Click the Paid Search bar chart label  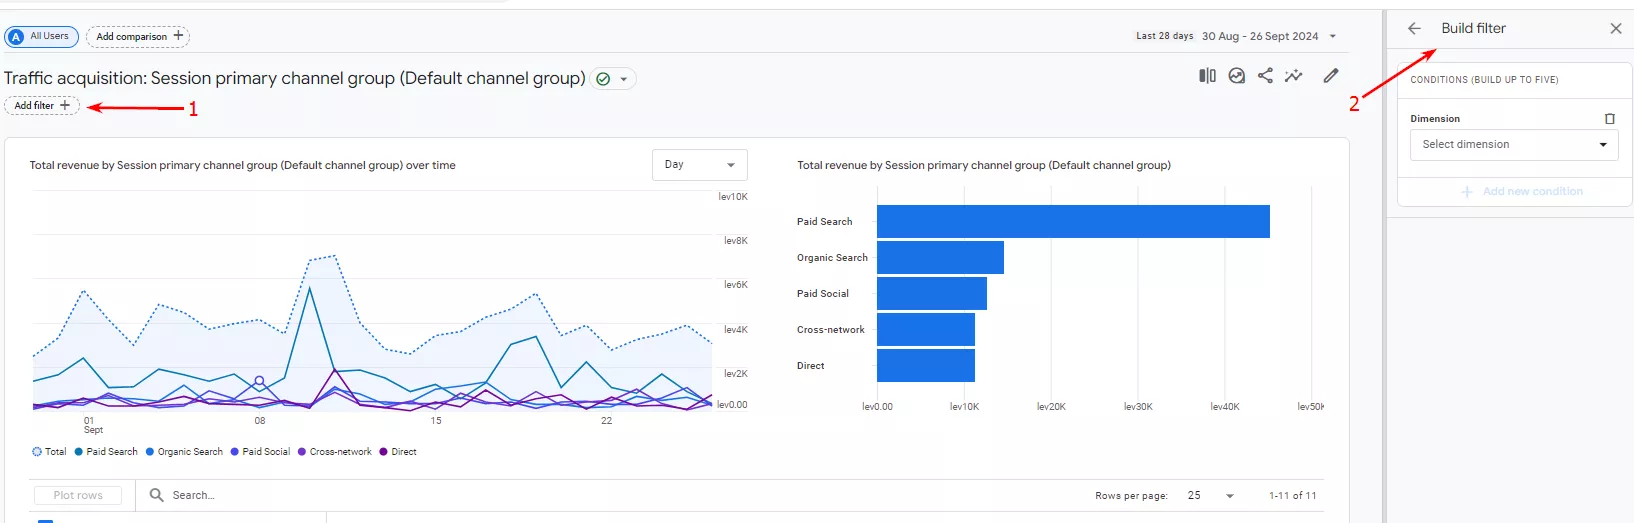(x=824, y=222)
